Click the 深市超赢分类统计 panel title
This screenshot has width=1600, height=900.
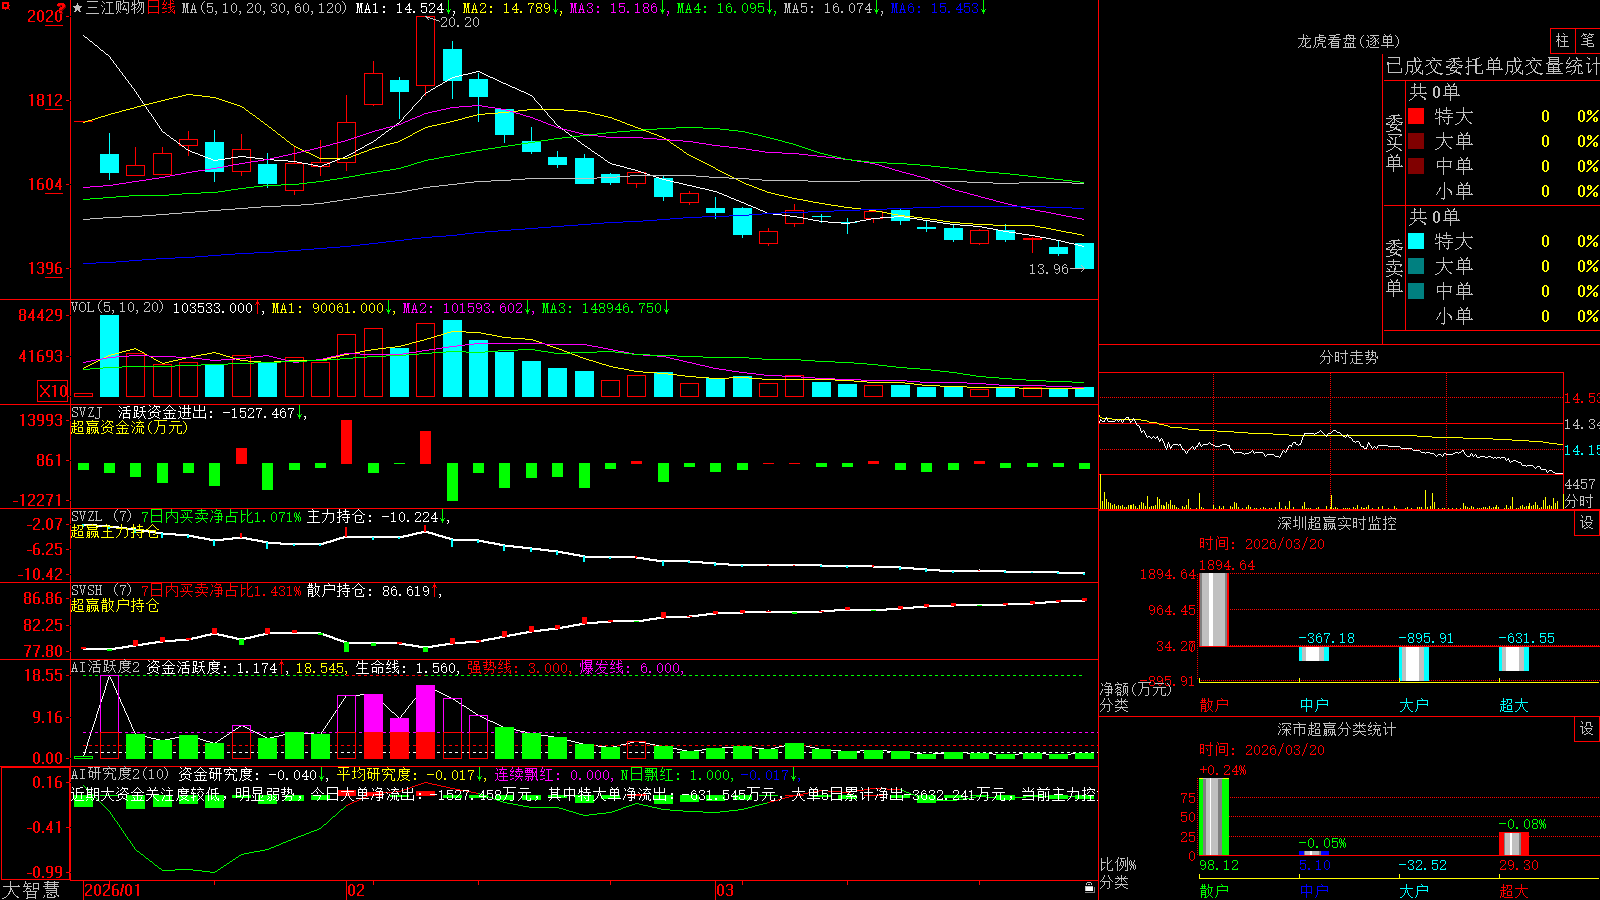tap(1337, 729)
